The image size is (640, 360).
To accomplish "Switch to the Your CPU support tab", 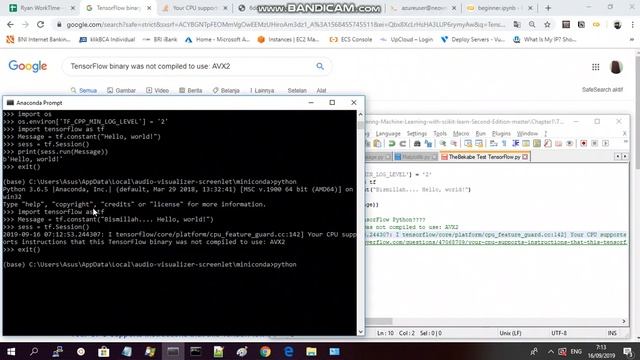I will [195, 8].
